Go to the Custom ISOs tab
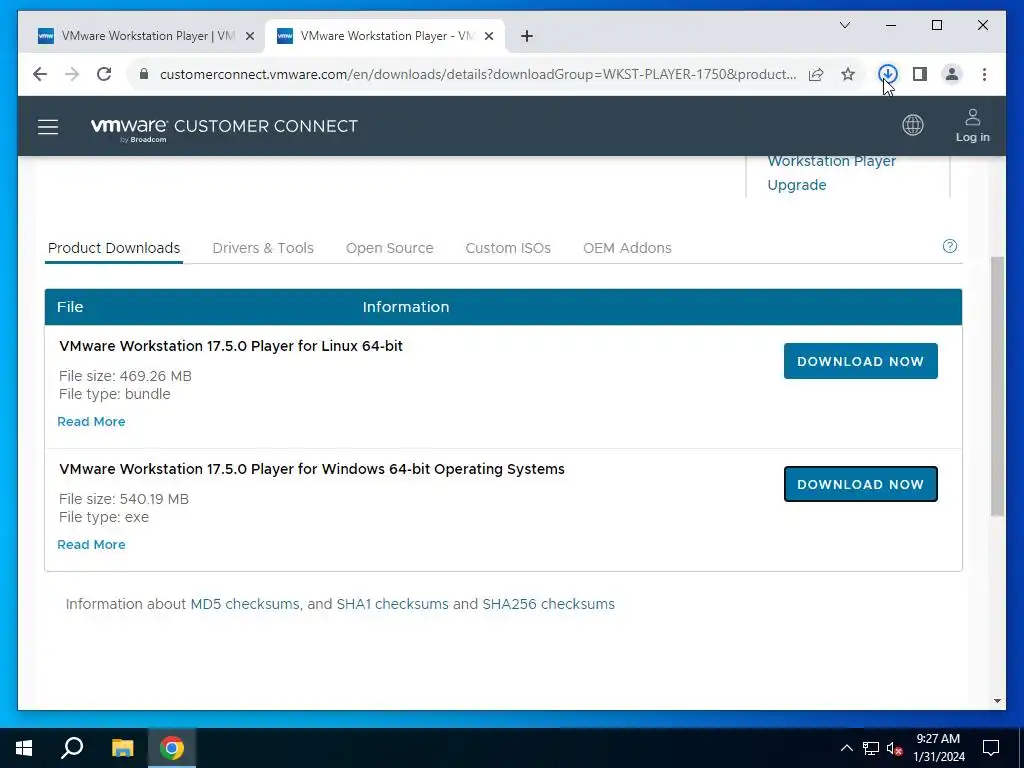Screen dimensions: 1024x768 pyautogui.click(x=508, y=248)
